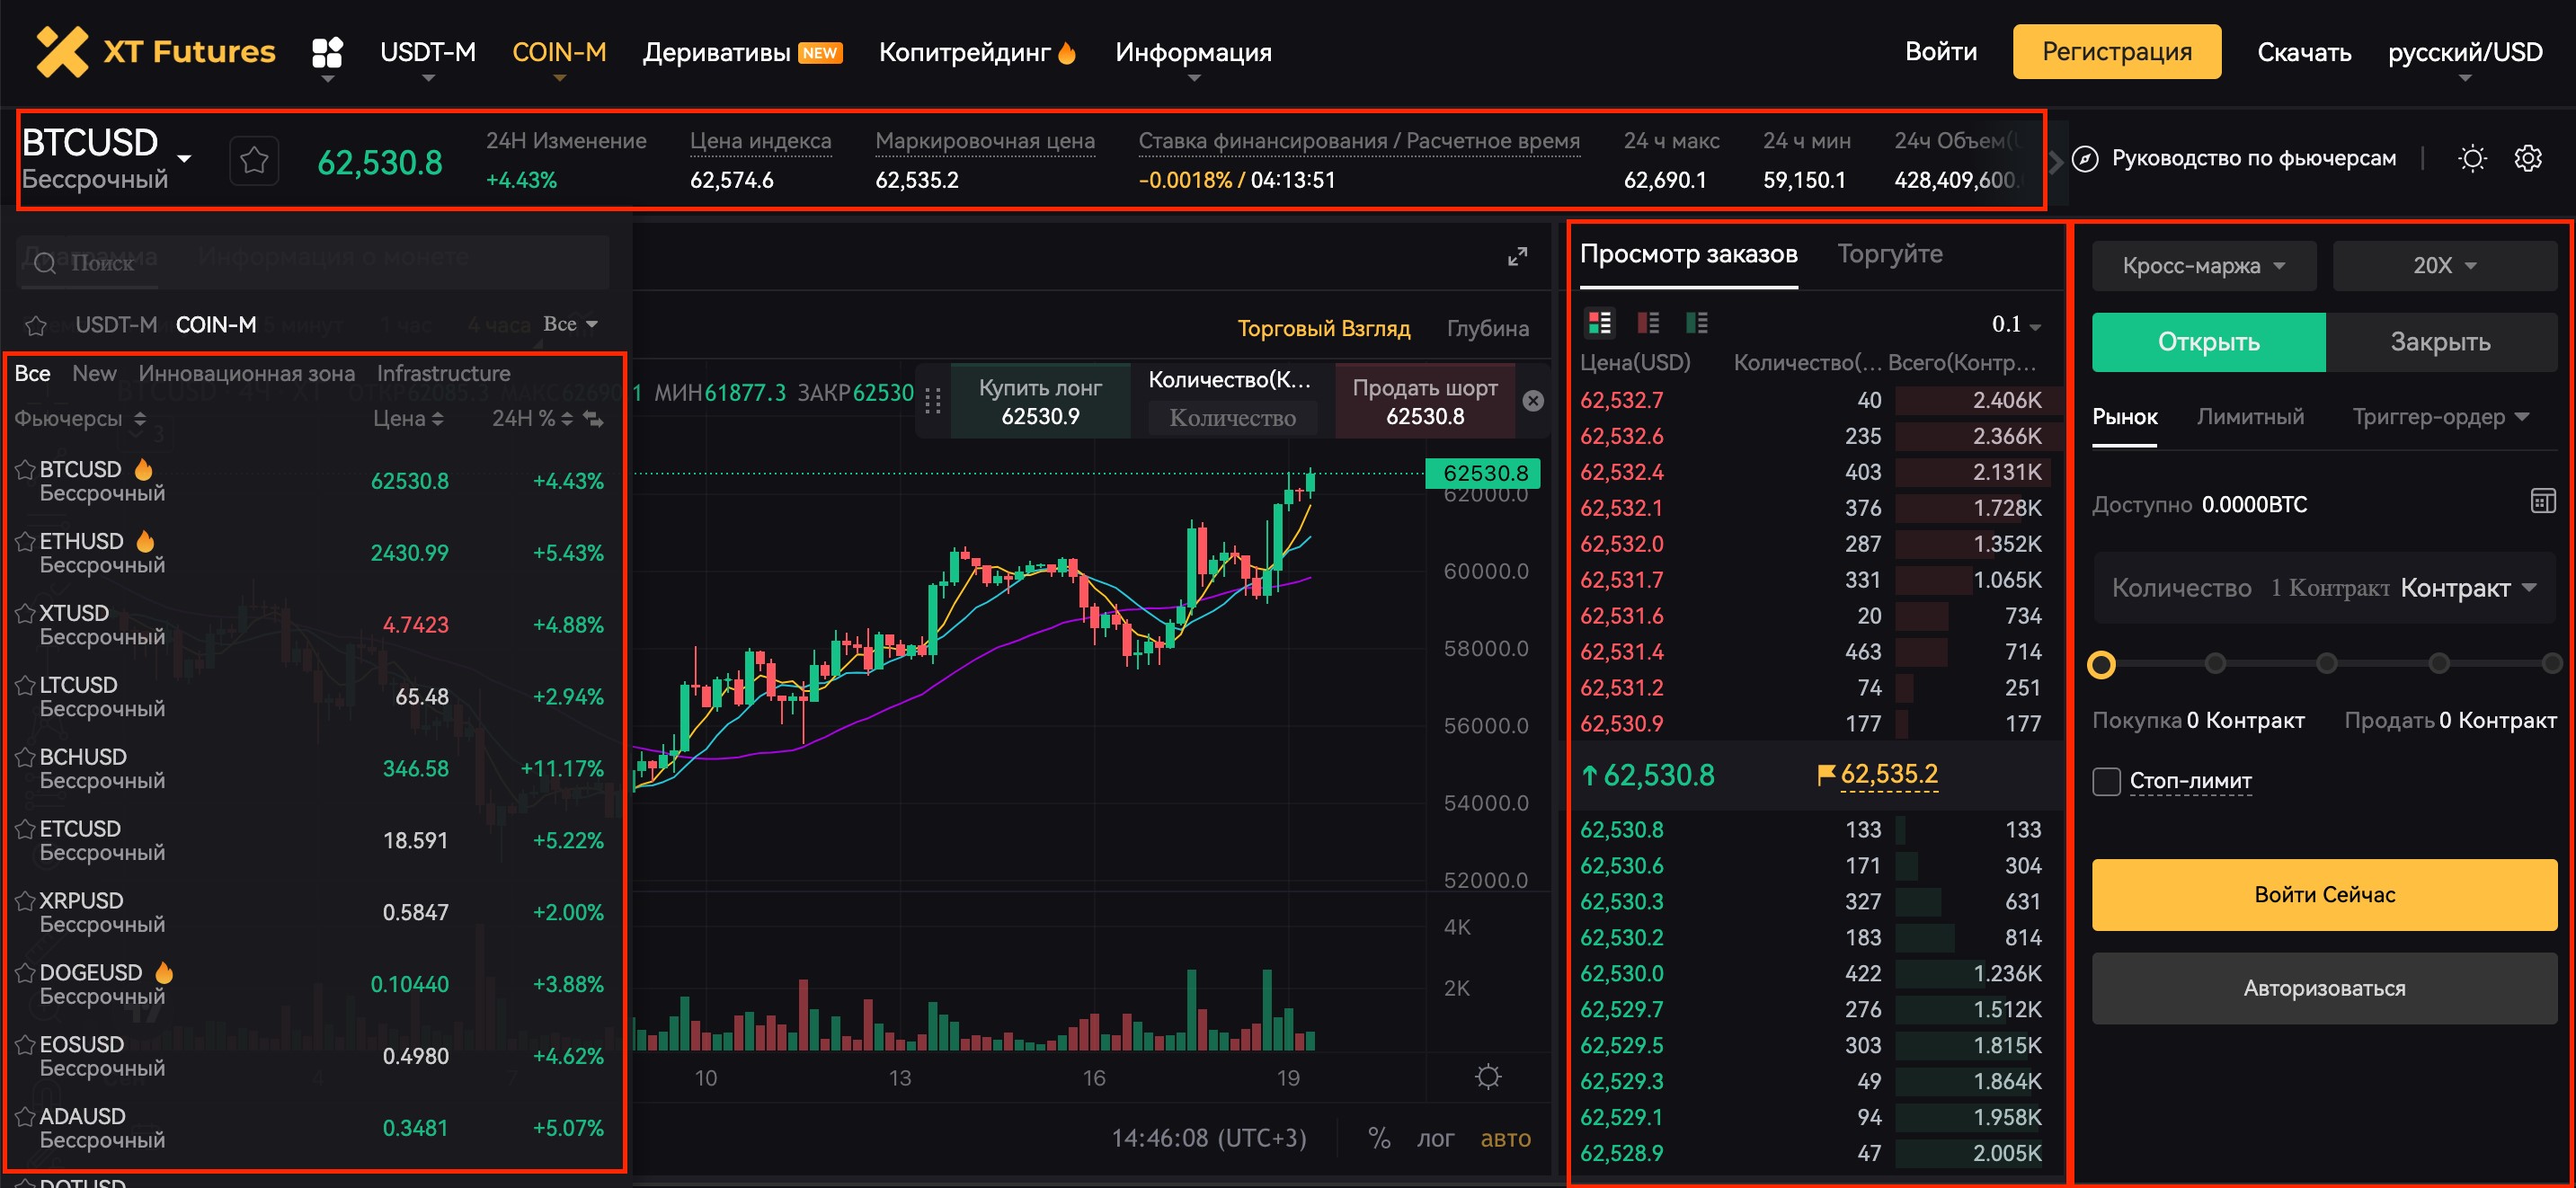2576x1188 pixels.
Task: Click the quantity slider handle at zero
Action: click(2102, 664)
